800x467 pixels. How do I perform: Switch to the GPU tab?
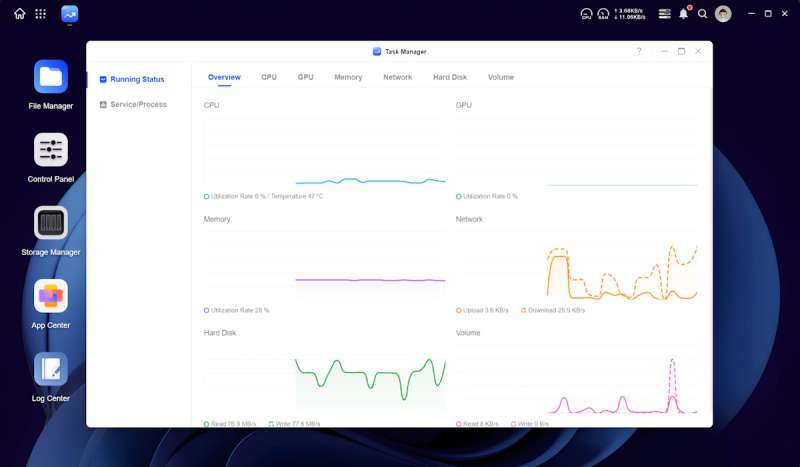[x=306, y=77]
